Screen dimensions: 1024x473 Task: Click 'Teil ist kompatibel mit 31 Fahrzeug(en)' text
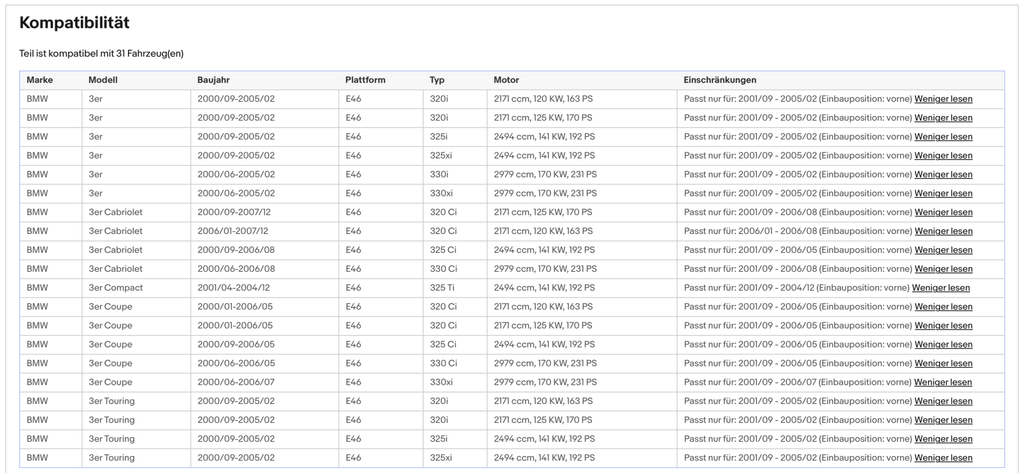tap(101, 54)
